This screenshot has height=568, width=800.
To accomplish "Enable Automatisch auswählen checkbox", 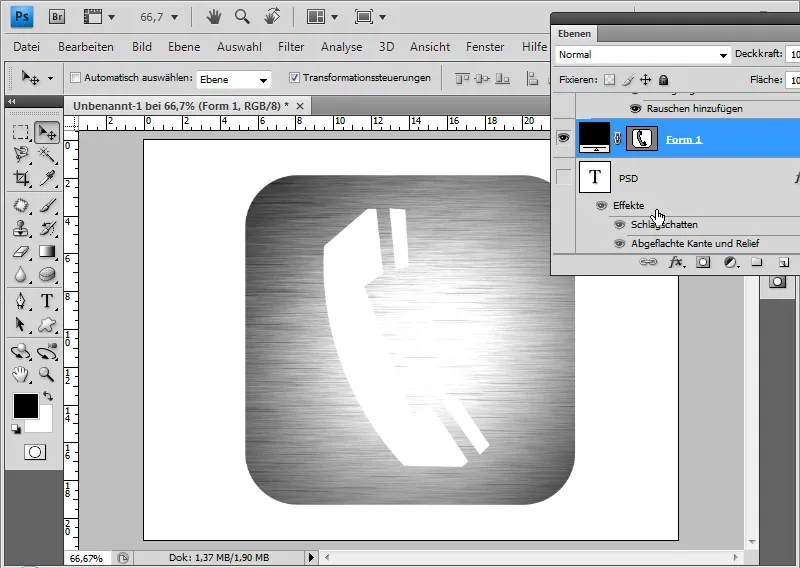I will point(76,78).
